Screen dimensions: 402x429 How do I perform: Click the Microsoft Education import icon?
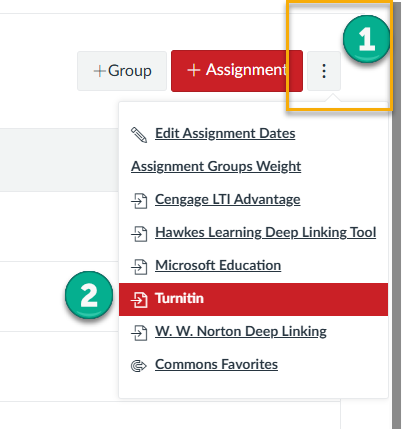[139, 267]
